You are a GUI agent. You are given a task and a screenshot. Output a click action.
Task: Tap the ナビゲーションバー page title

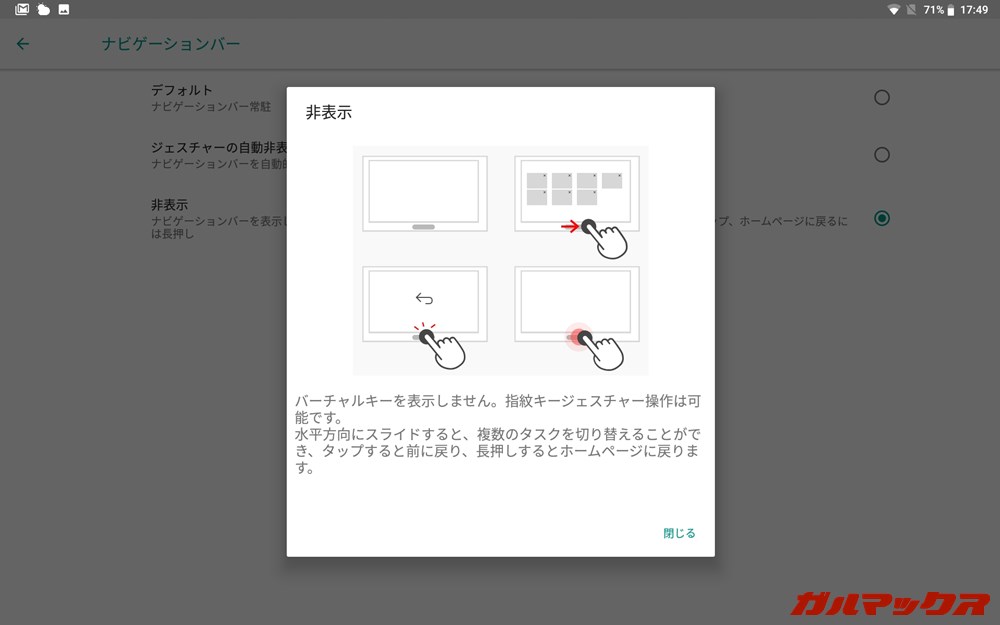171,44
